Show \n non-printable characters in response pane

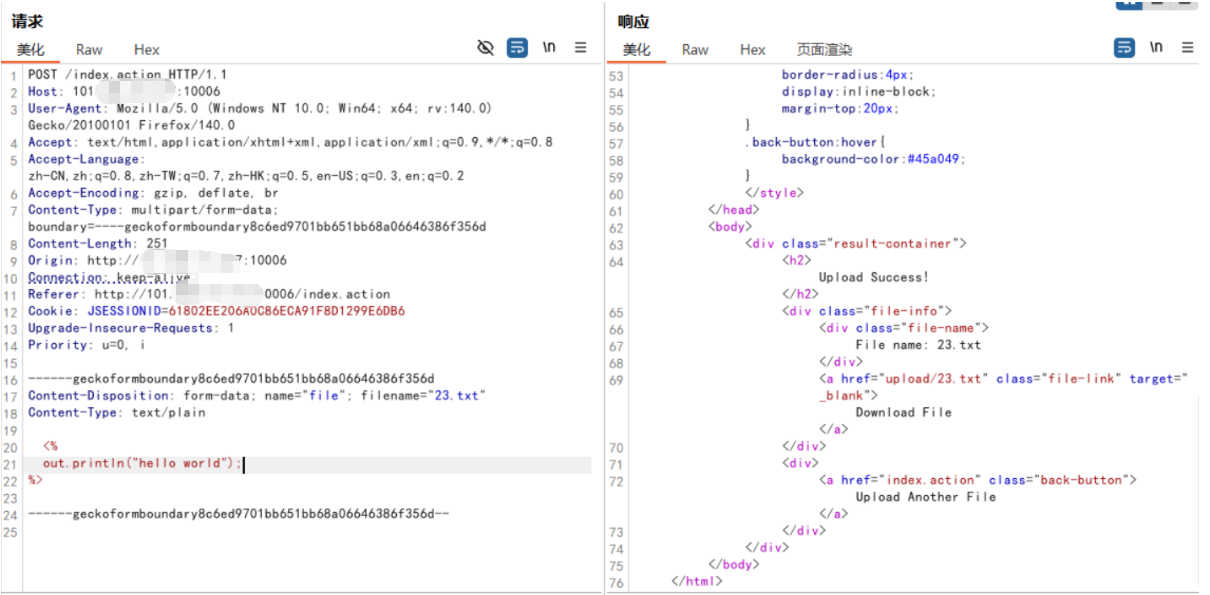coord(1156,48)
